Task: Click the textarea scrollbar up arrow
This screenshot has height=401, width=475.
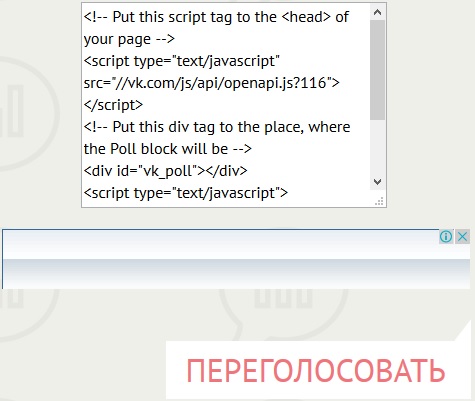Action: [x=377, y=13]
